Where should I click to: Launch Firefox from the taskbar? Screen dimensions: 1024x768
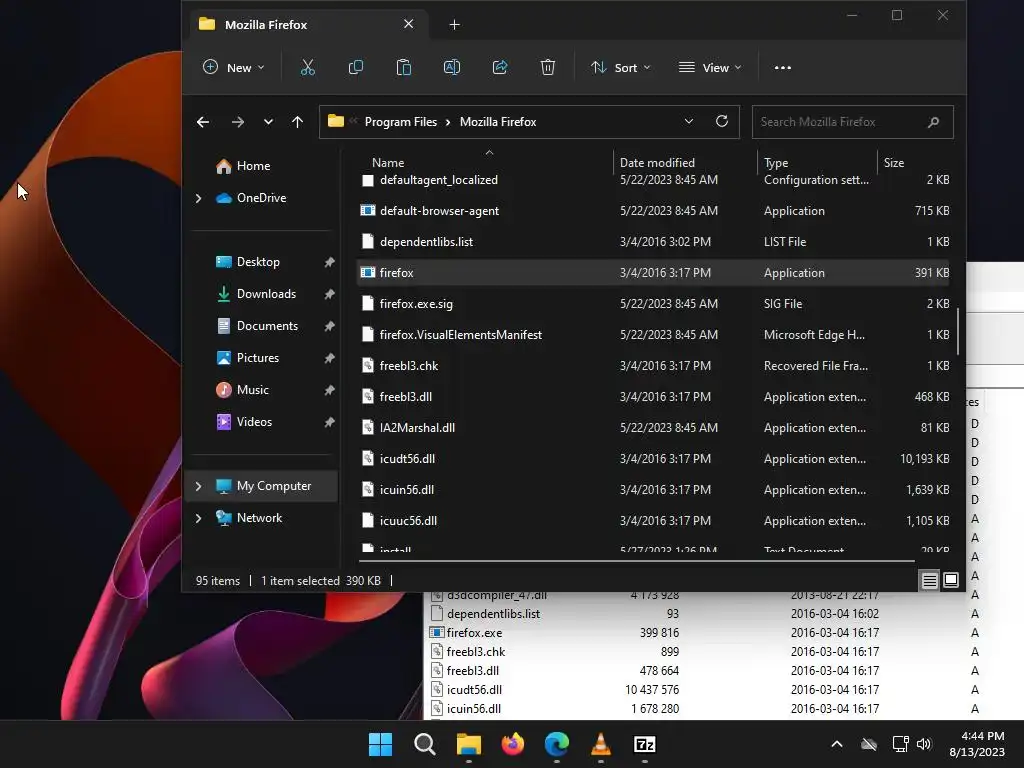pyautogui.click(x=513, y=744)
